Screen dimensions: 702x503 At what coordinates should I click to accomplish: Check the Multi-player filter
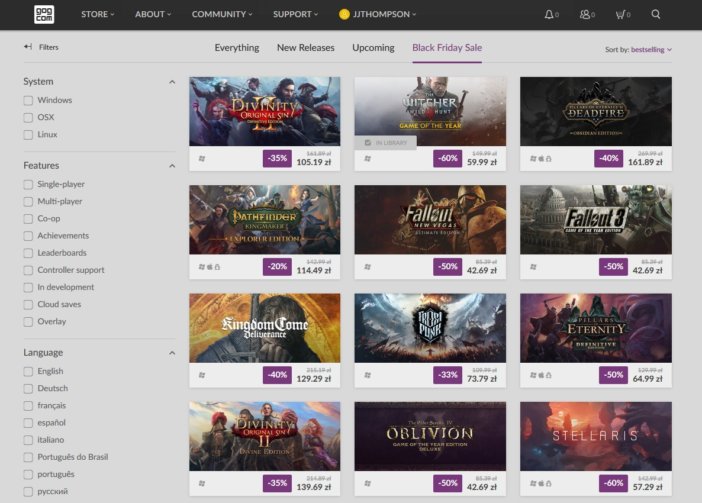[28, 201]
